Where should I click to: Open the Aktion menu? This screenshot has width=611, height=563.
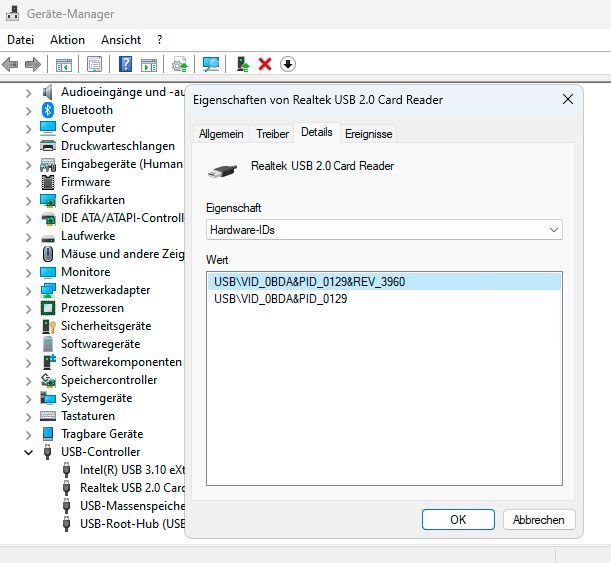(67, 40)
